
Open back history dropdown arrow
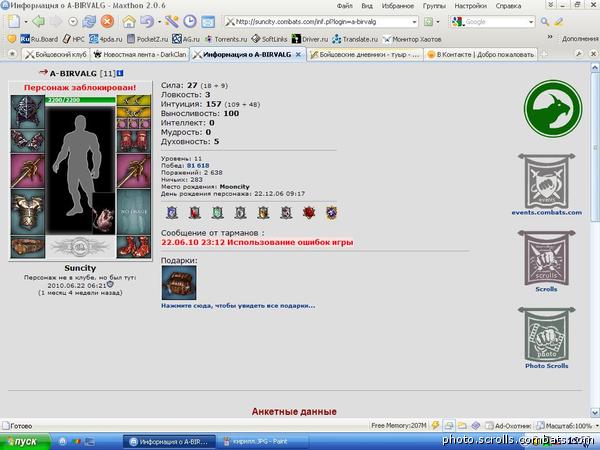[x=73, y=22]
